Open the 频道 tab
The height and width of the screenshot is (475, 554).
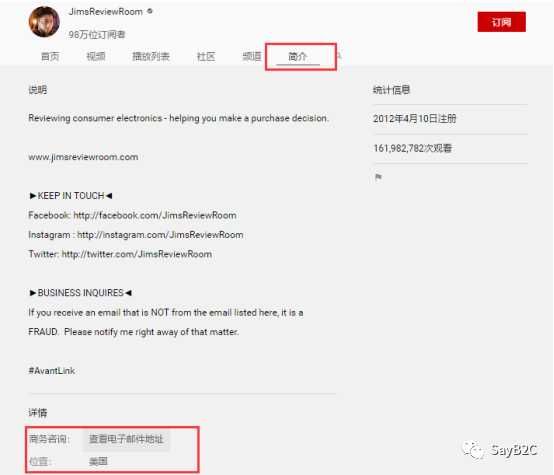[x=252, y=56]
